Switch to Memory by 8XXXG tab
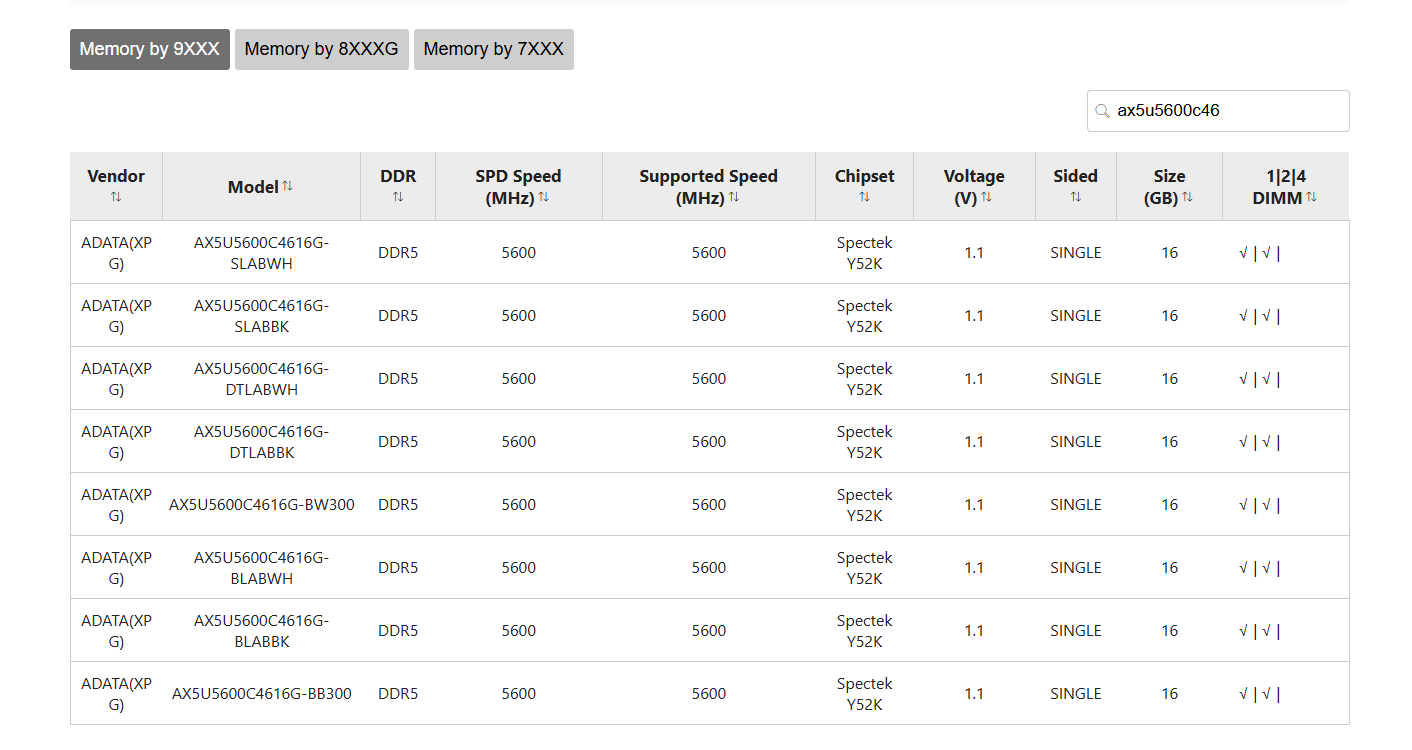 (x=322, y=49)
